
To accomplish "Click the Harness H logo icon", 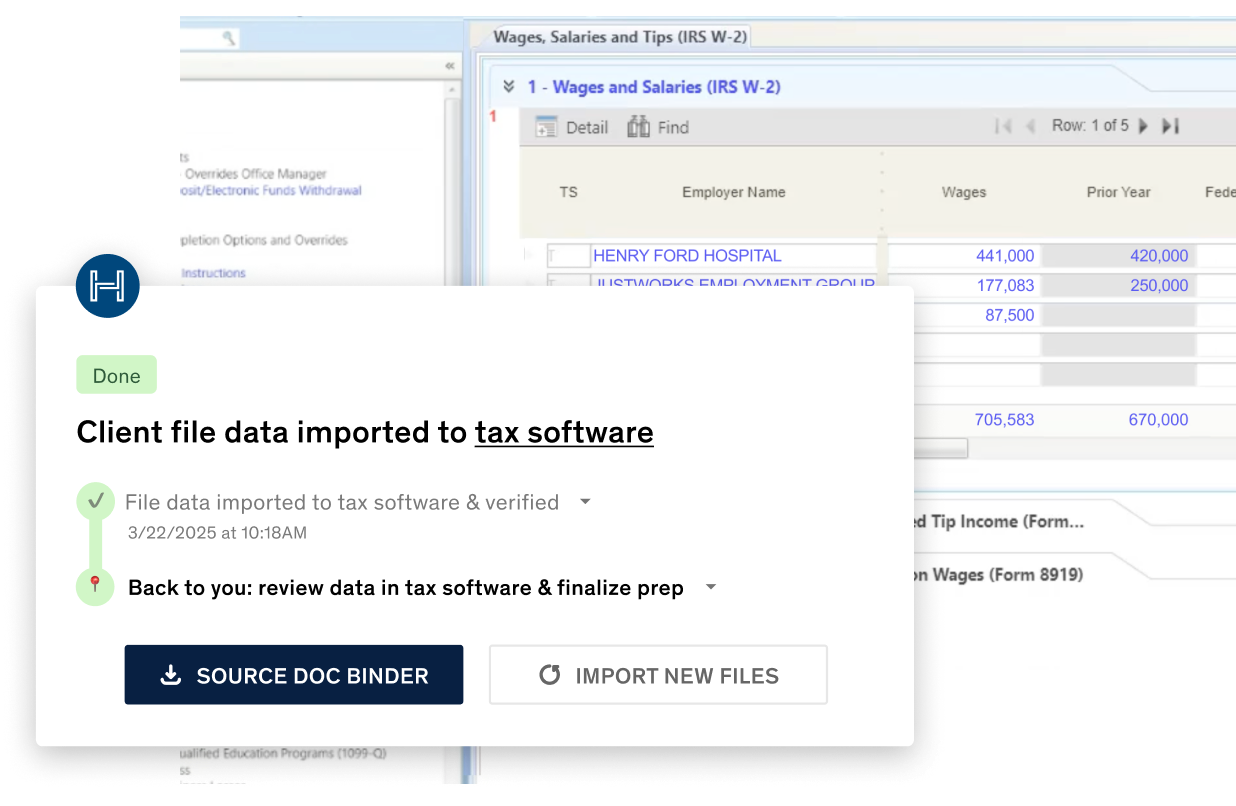I will coord(107,287).
